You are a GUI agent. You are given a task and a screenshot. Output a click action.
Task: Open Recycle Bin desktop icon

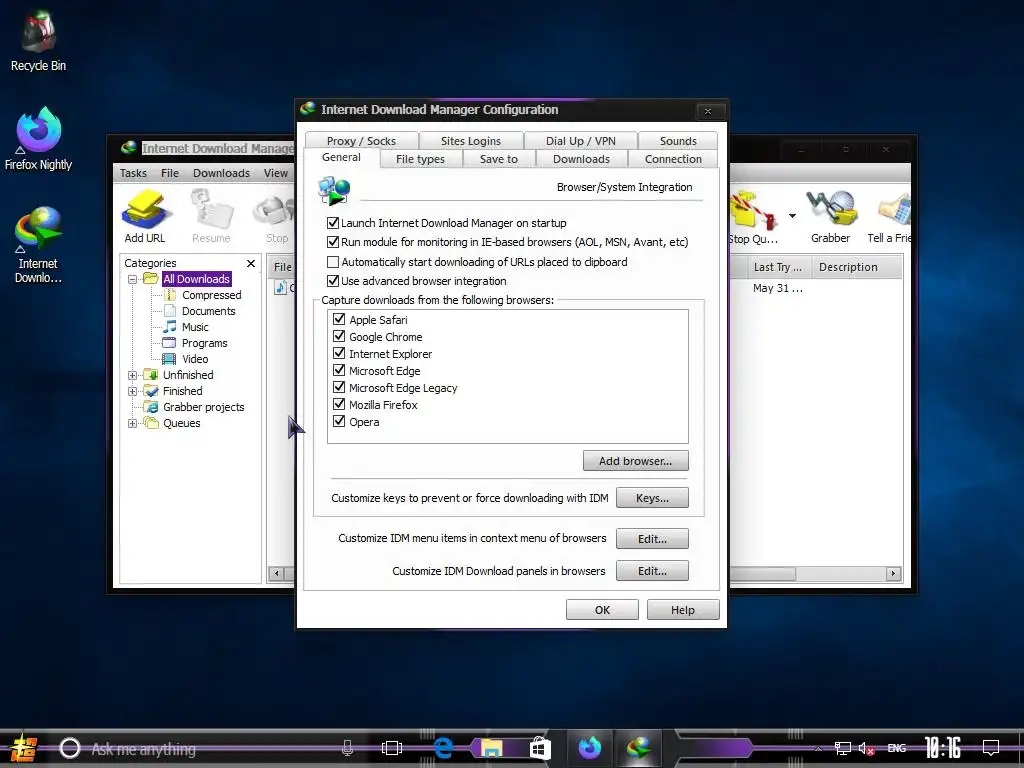[x=38, y=40]
